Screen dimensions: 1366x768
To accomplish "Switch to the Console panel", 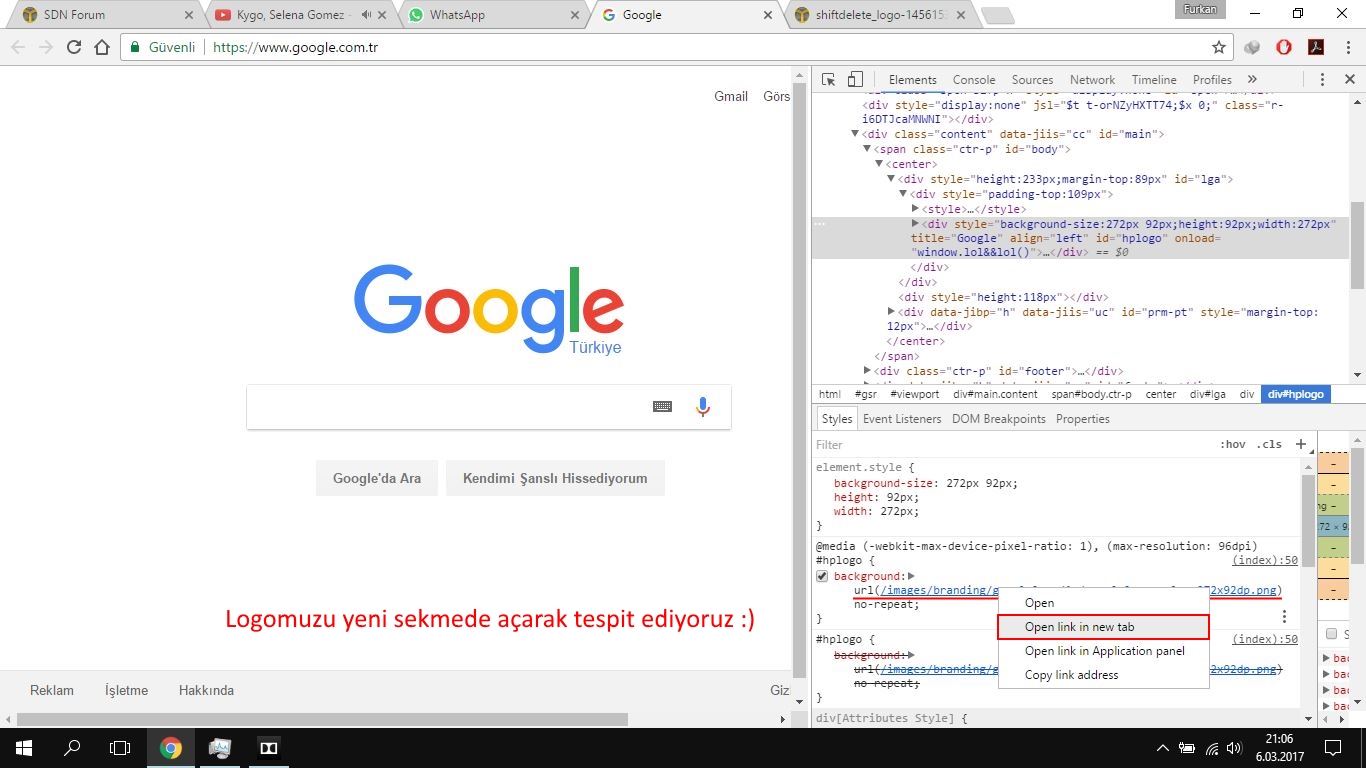I will [974, 80].
